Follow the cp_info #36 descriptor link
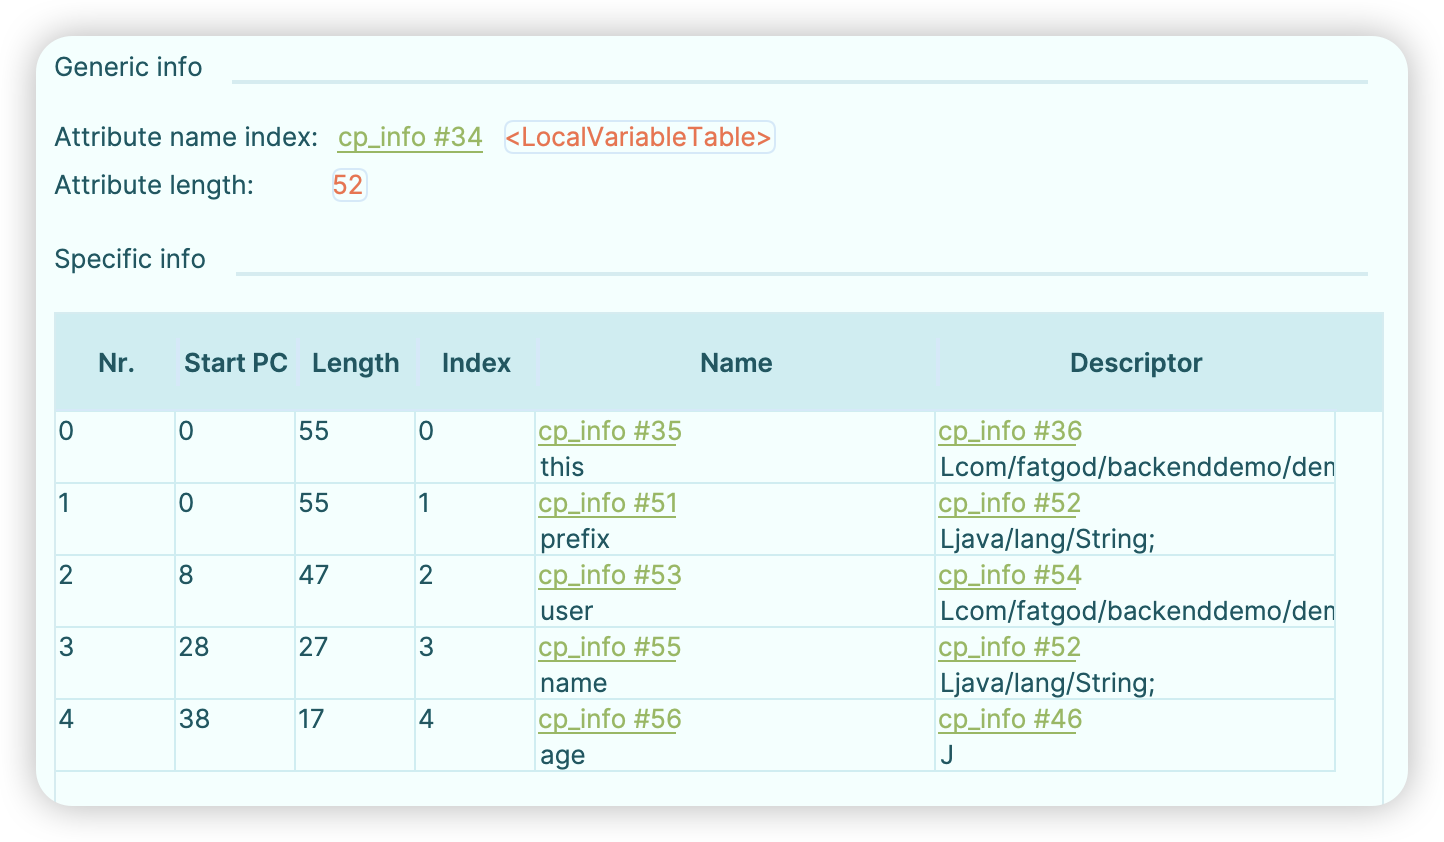Viewport: 1444px width, 842px height. tap(1009, 431)
